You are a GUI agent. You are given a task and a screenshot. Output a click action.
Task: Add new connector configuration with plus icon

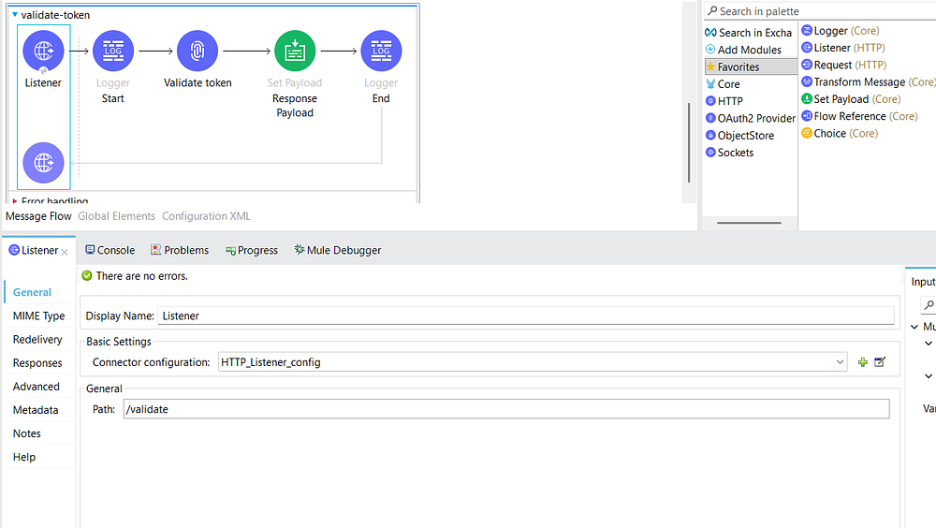click(x=863, y=362)
